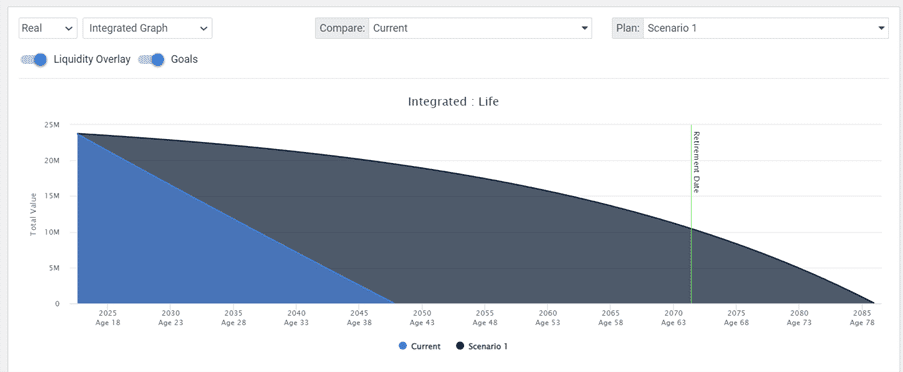Screen dimensions: 903x372
Task: Hide the Current series via legend label
Action: 426,346
